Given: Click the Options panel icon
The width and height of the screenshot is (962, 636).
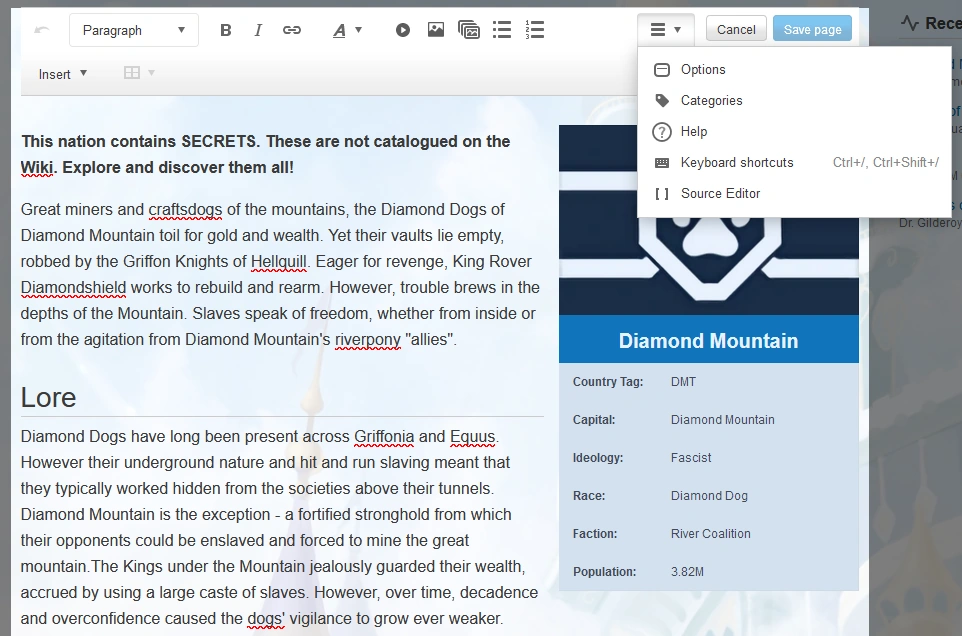Looking at the screenshot, I should (662, 70).
